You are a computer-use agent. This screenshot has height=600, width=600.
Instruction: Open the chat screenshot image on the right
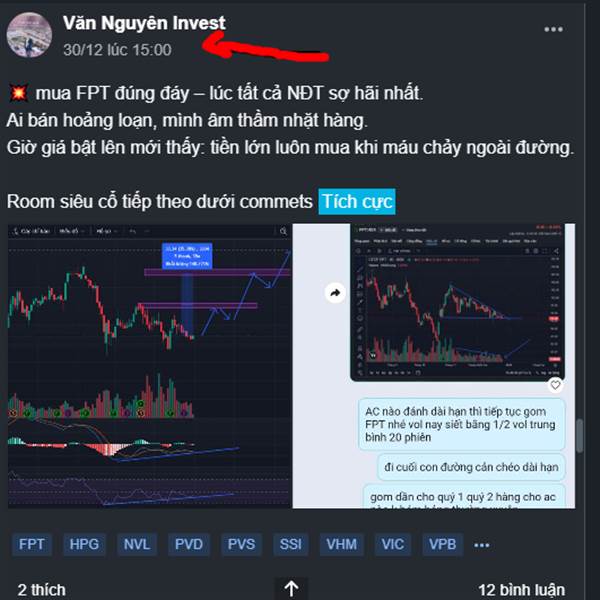[x=434, y=366]
